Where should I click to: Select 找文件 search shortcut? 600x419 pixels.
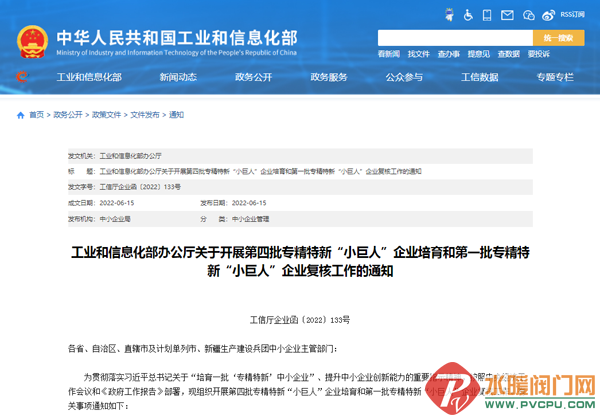click(x=419, y=54)
